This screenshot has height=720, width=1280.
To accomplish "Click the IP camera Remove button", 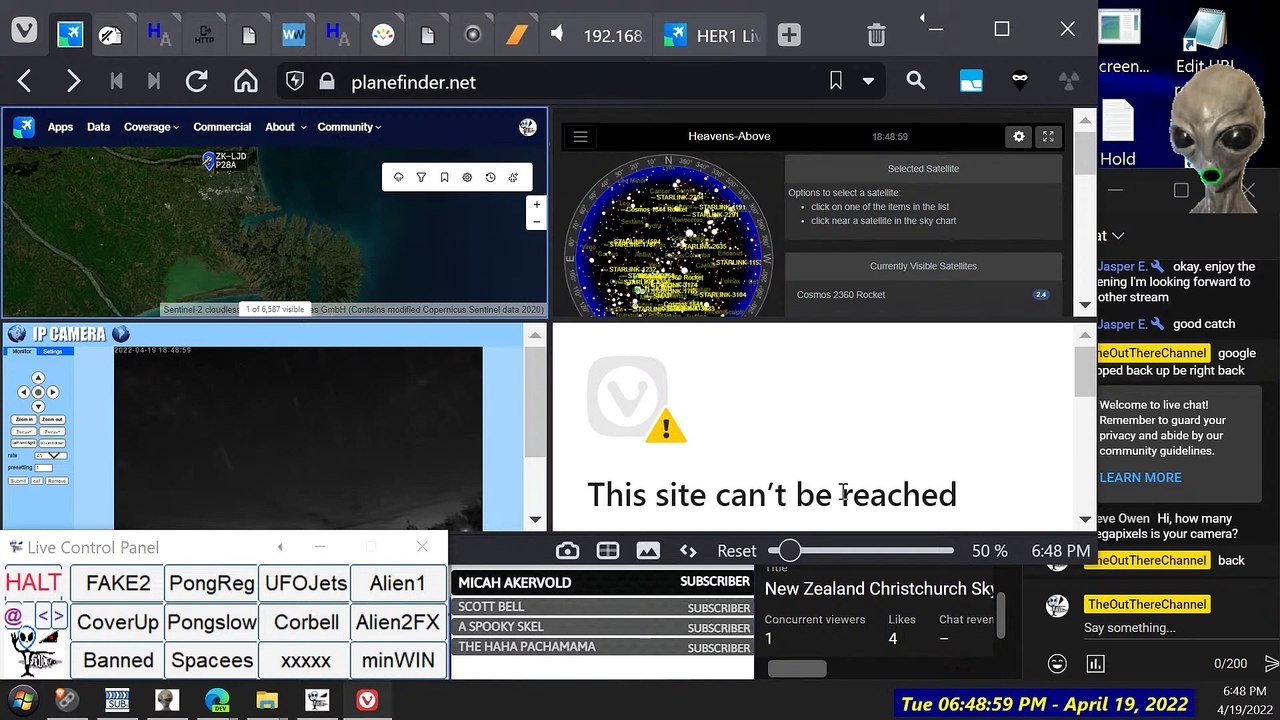I will (56, 481).
